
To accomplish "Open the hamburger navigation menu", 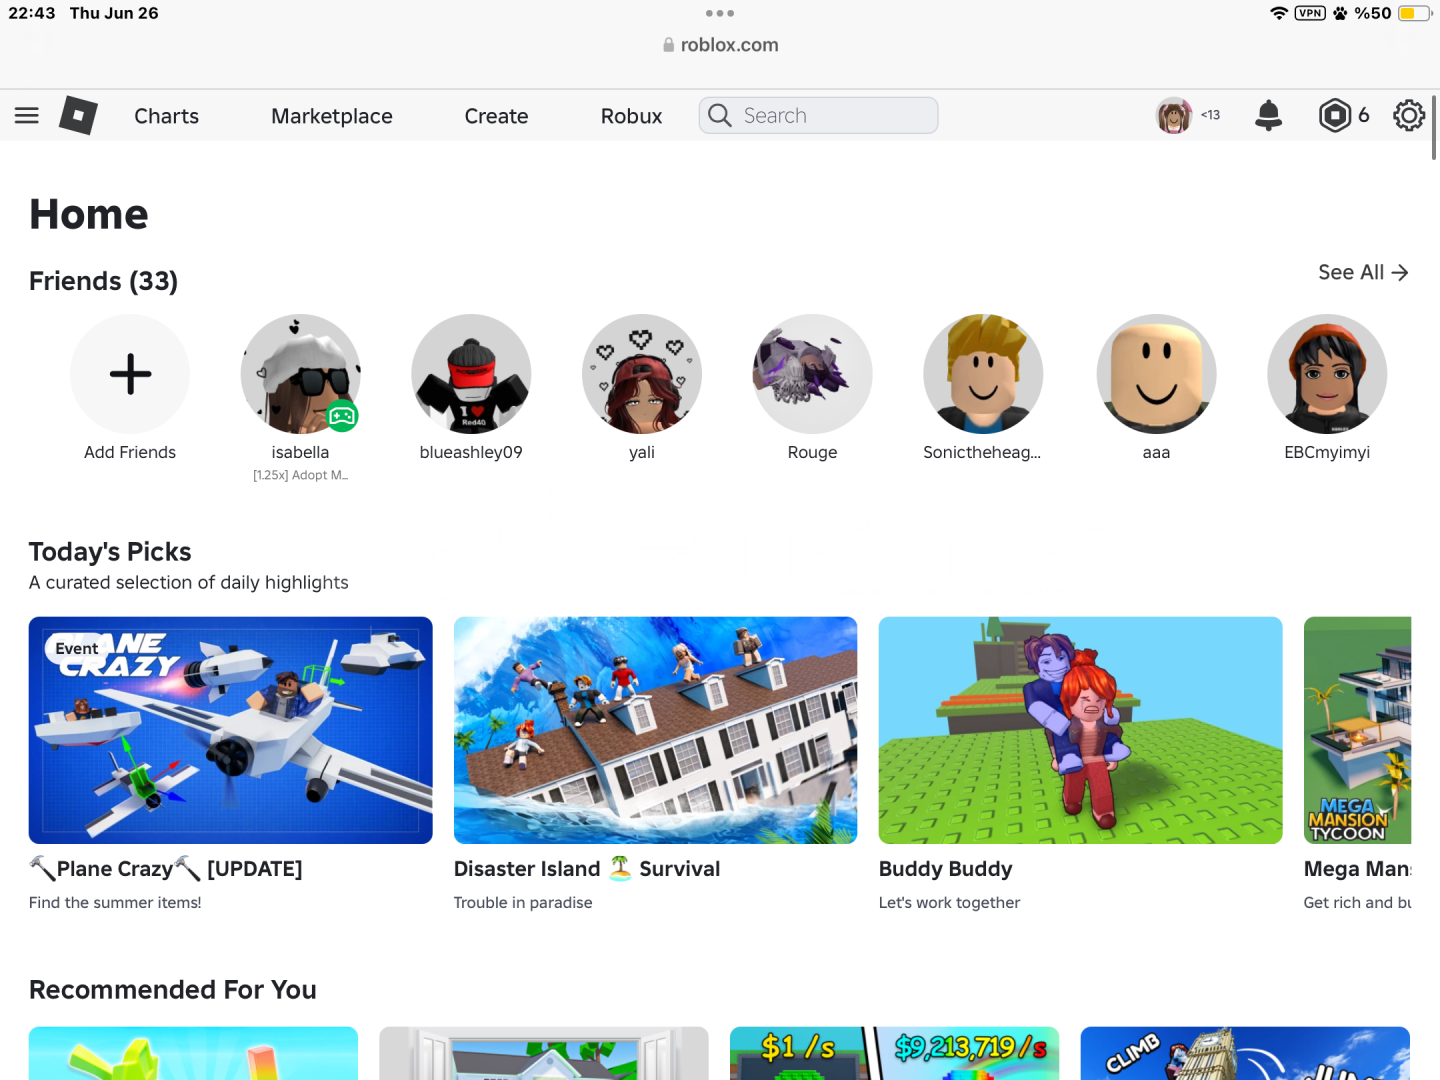I will (x=27, y=116).
